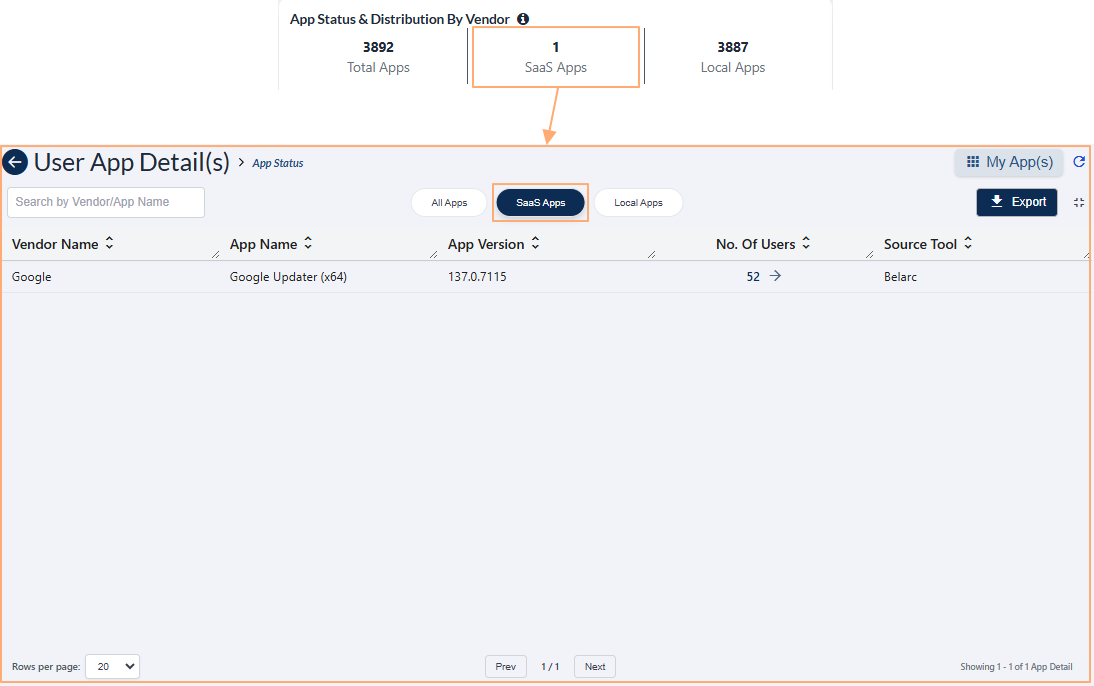This screenshot has height=686, width=1094.
Task: Click the back arrow on User App Detail(s)
Action: pos(15,162)
